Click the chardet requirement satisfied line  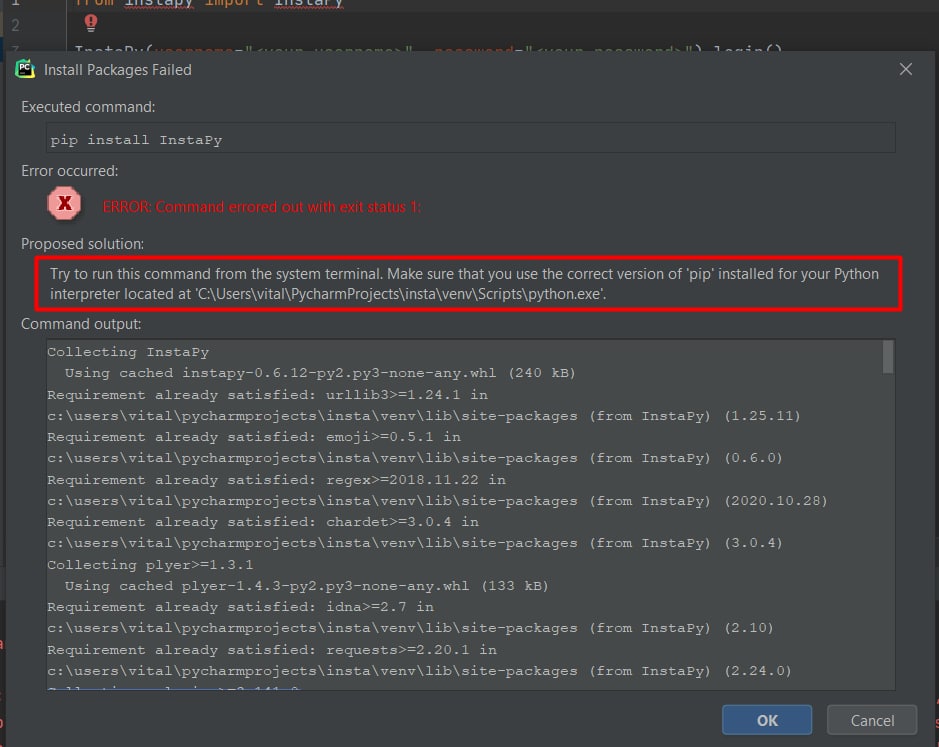point(262,522)
